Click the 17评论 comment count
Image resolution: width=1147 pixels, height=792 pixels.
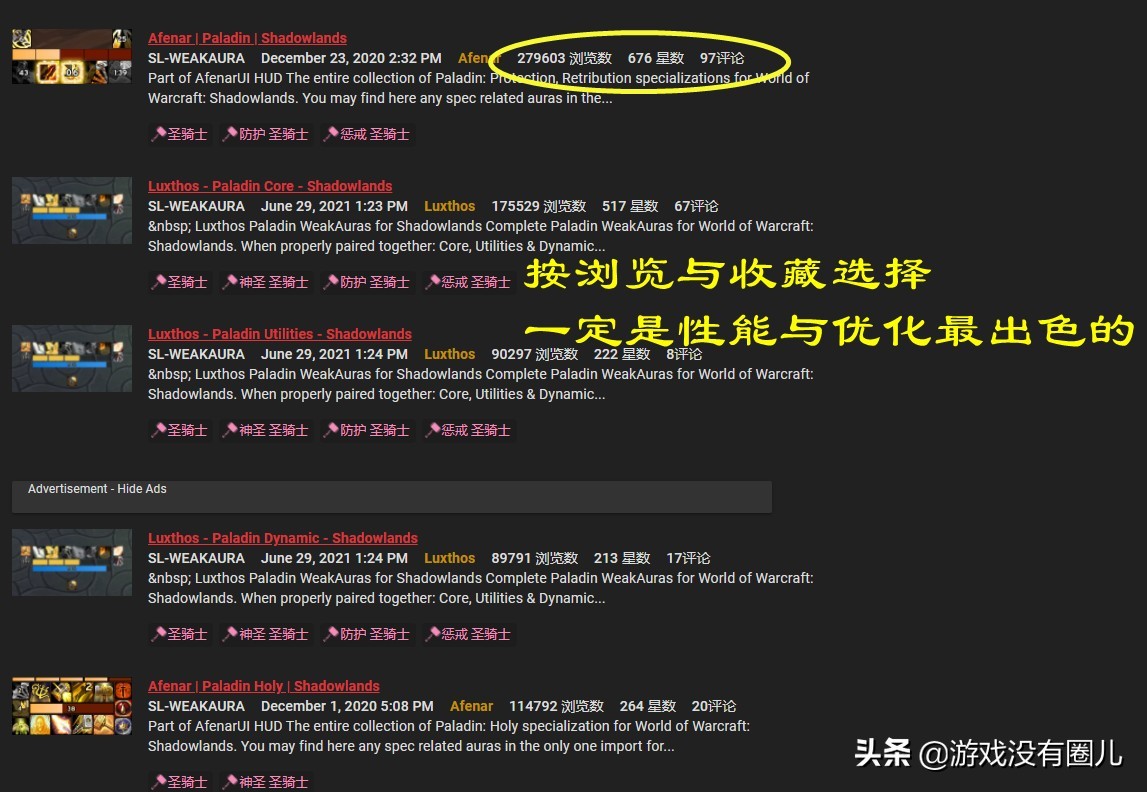(688, 558)
